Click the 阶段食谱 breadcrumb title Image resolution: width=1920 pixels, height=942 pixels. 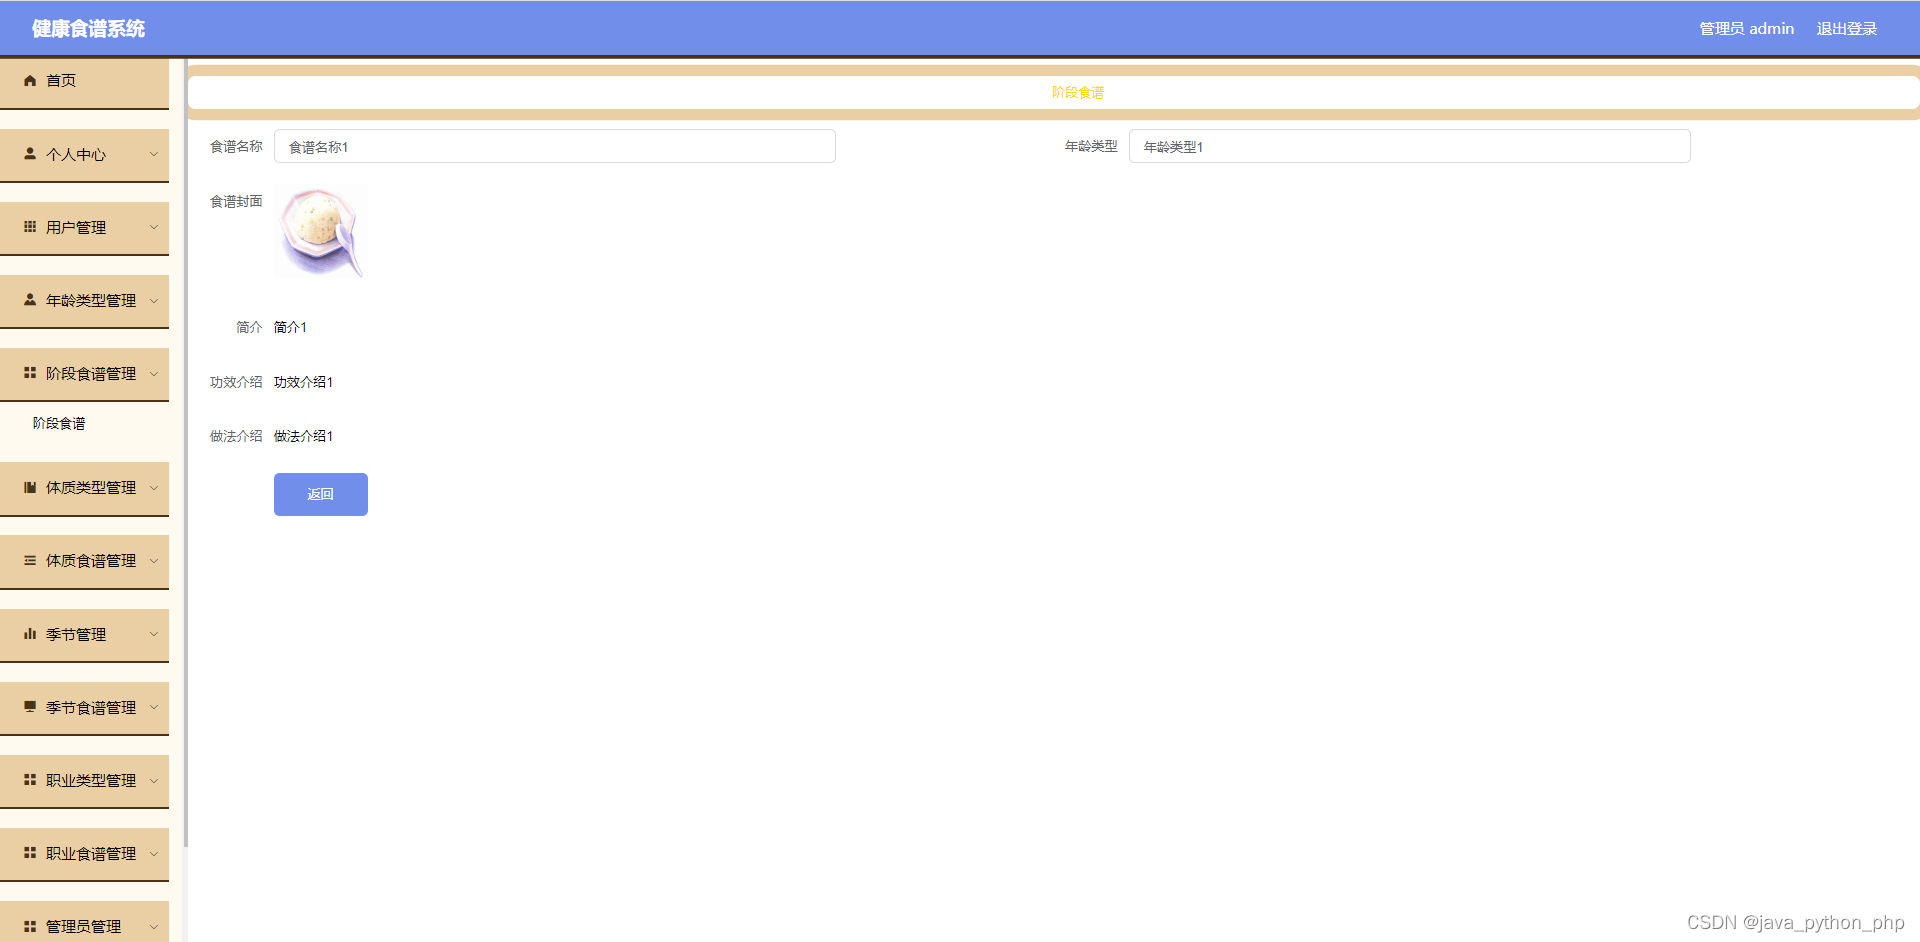pos(1078,92)
